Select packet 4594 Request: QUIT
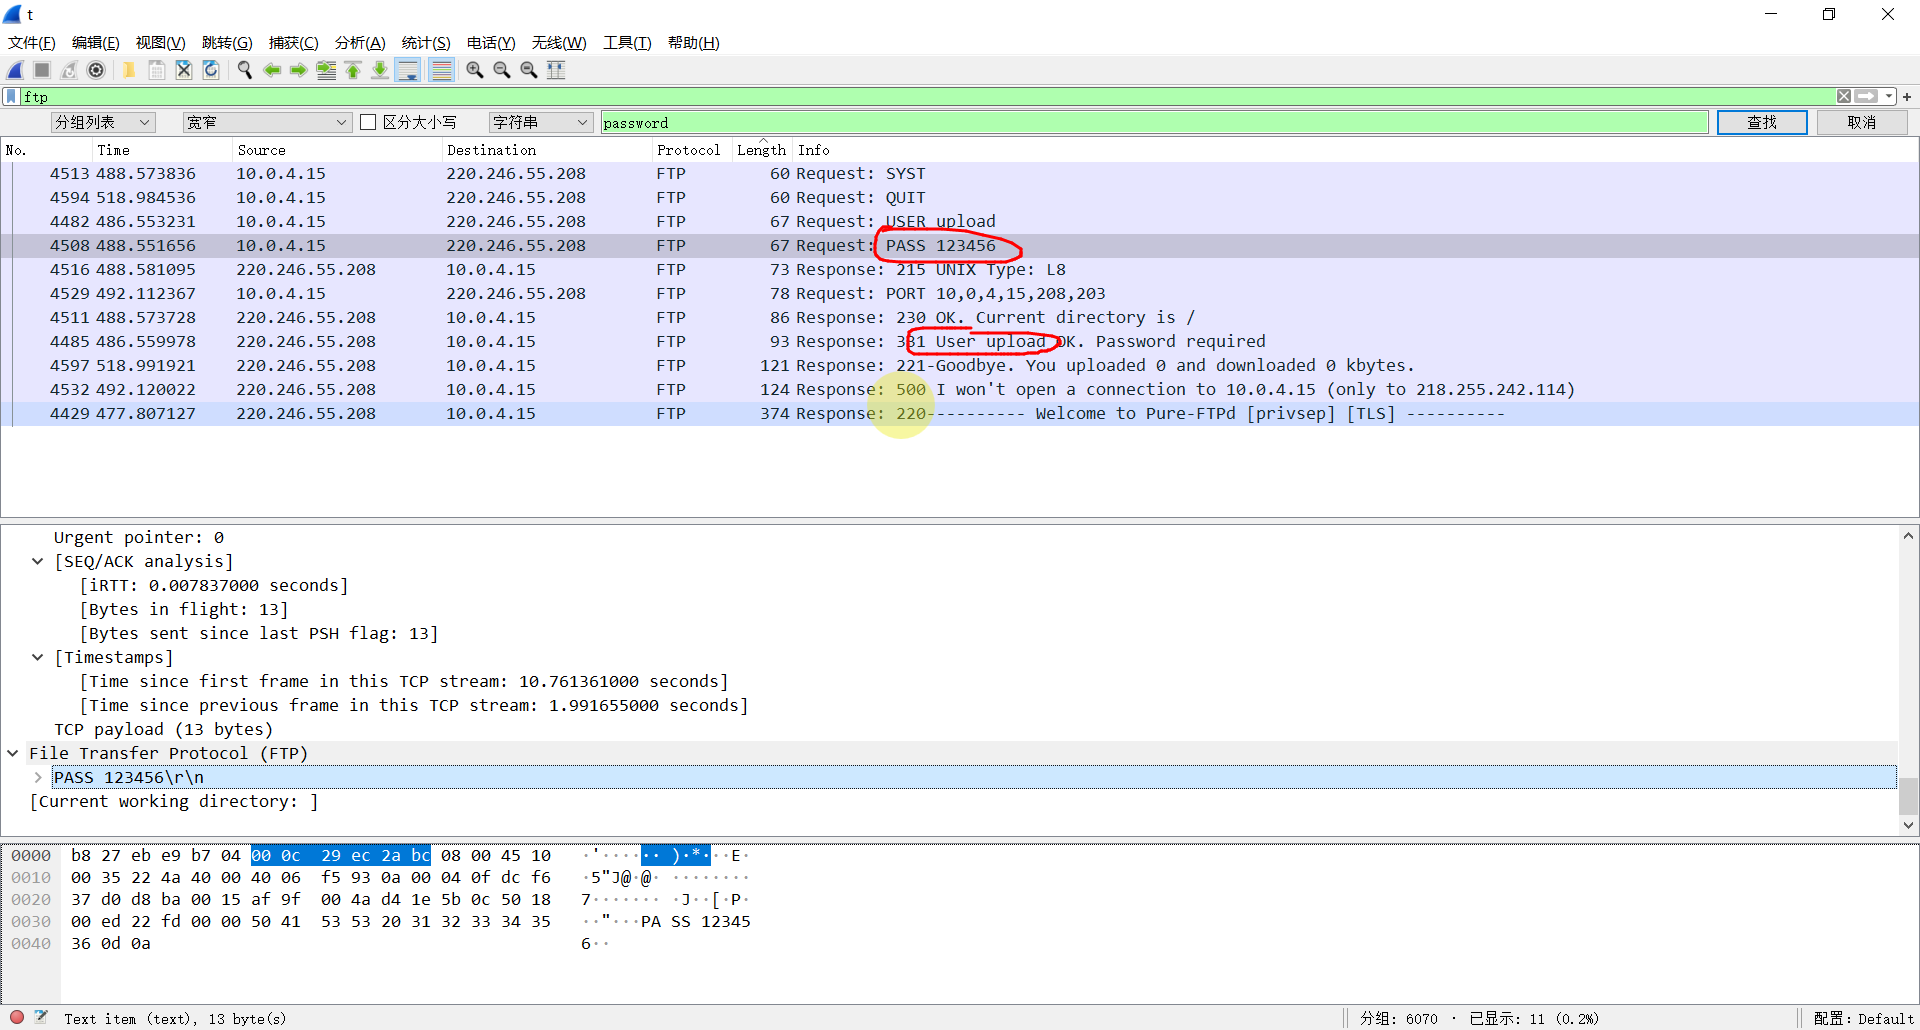The image size is (1920, 1030). click(x=960, y=198)
